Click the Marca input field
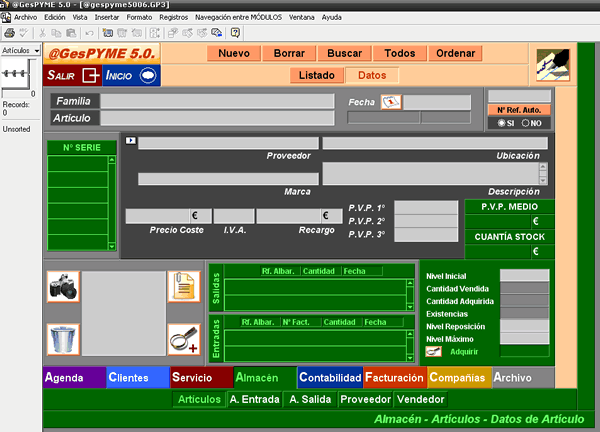Screen dimensions: 600x432 click(228, 179)
